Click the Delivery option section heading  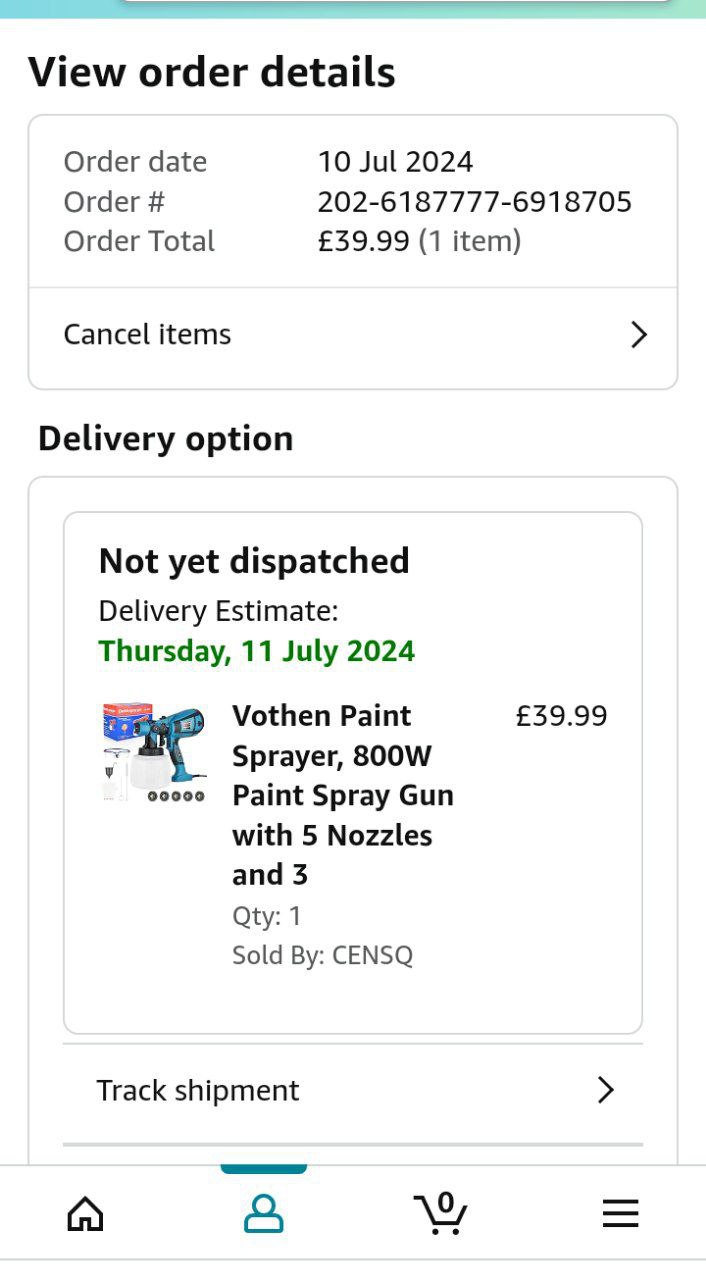pyautogui.click(x=166, y=439)
